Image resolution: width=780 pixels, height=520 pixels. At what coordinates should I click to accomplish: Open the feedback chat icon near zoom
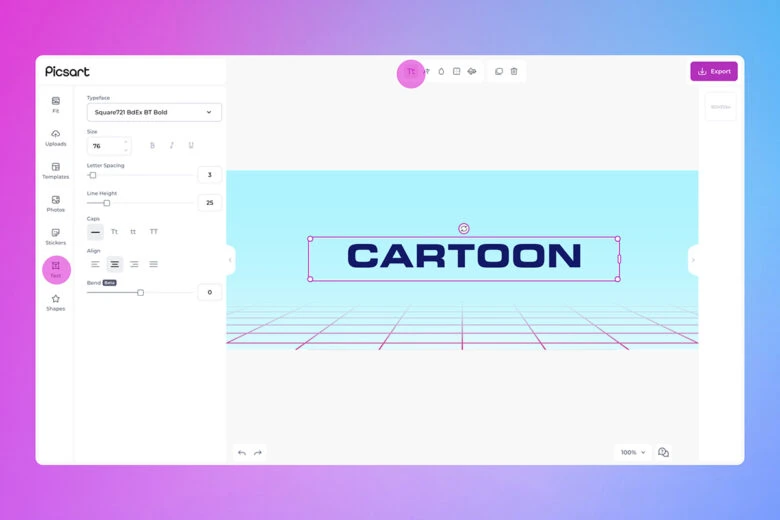pos(663,452)
